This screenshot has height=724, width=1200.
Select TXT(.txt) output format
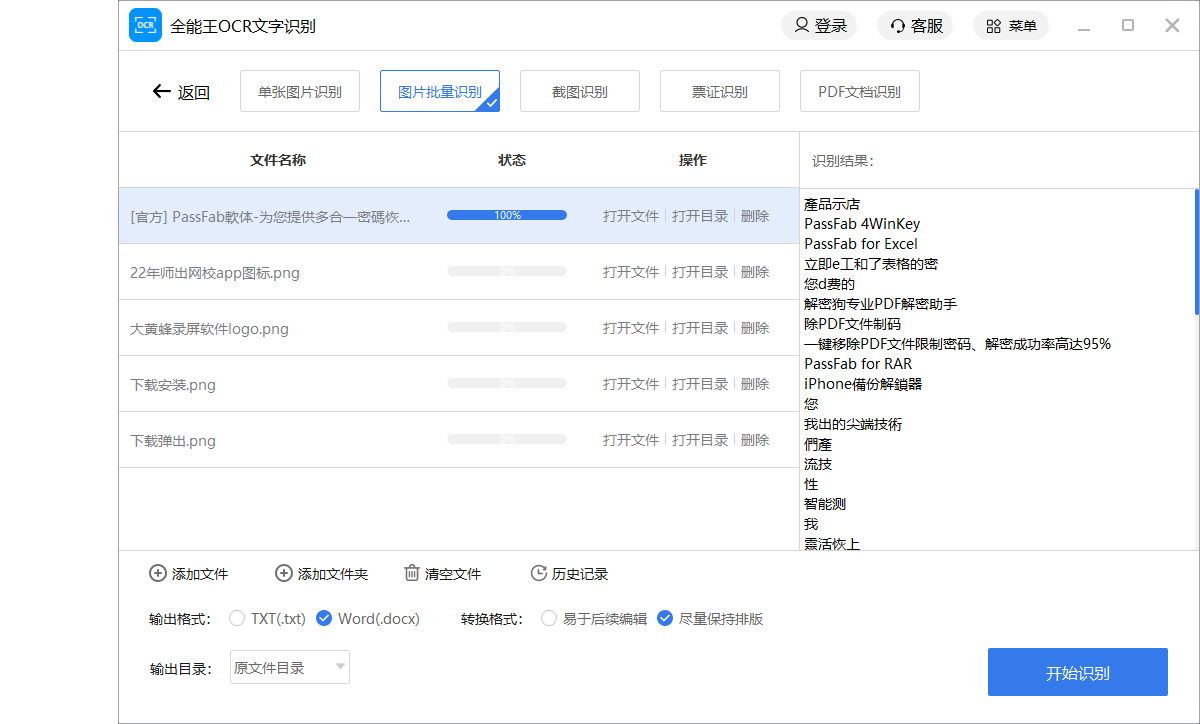coord(237,618)
